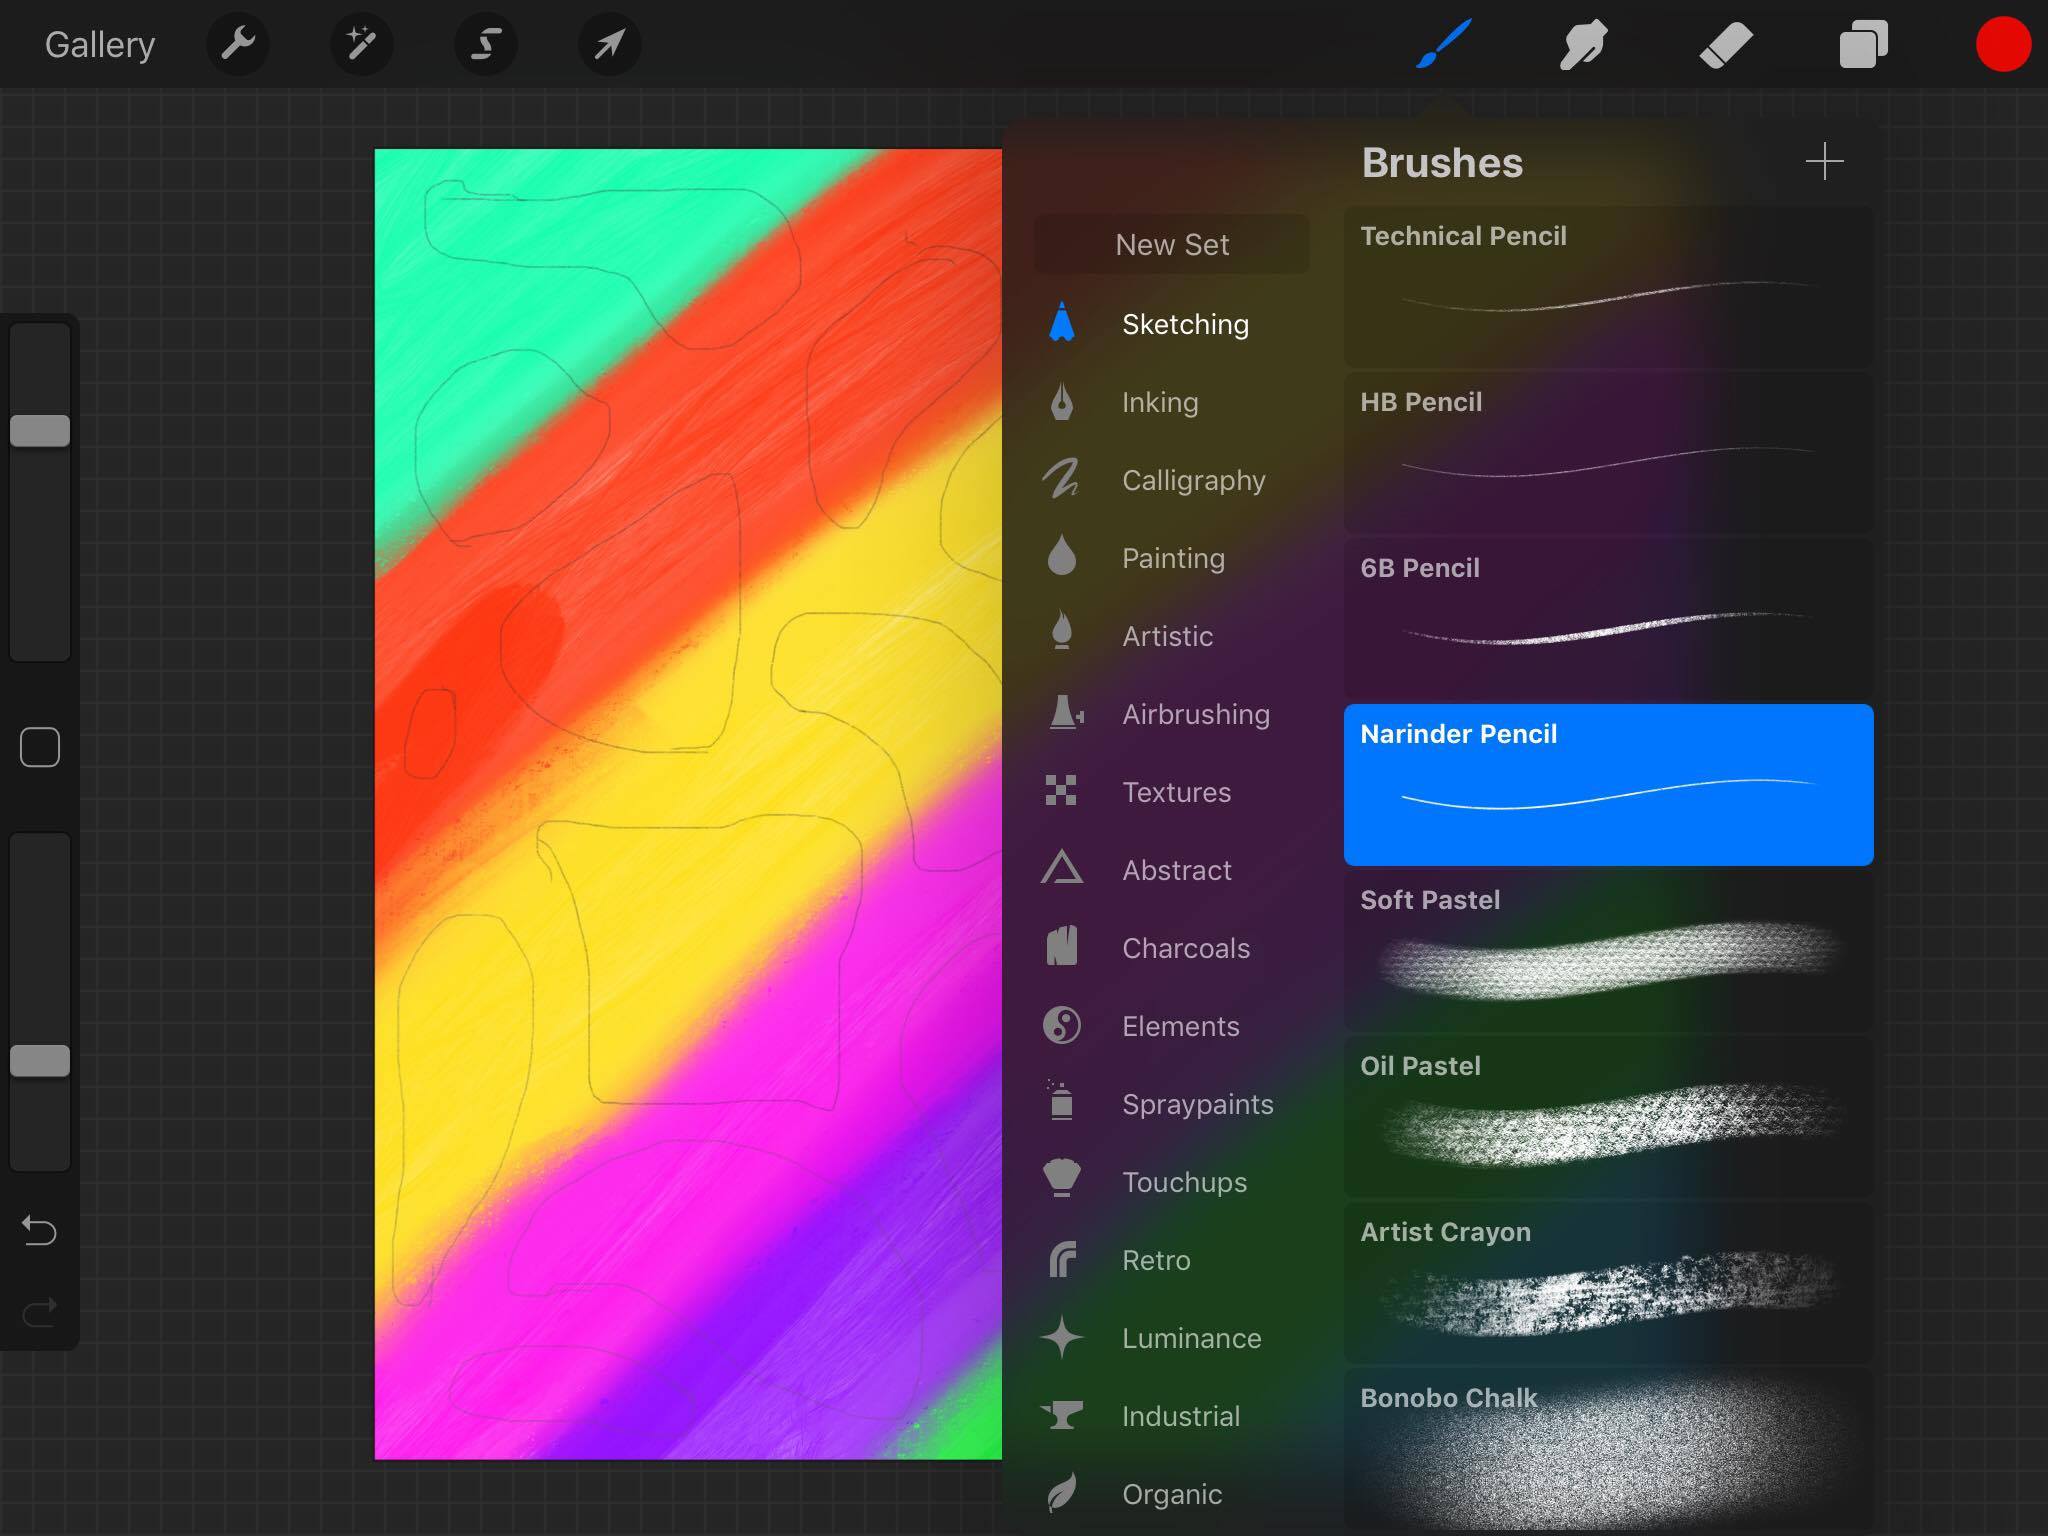Select the Sketching brush set
Viewport: 2048px width, 1536px height.
click(1172, 324)
